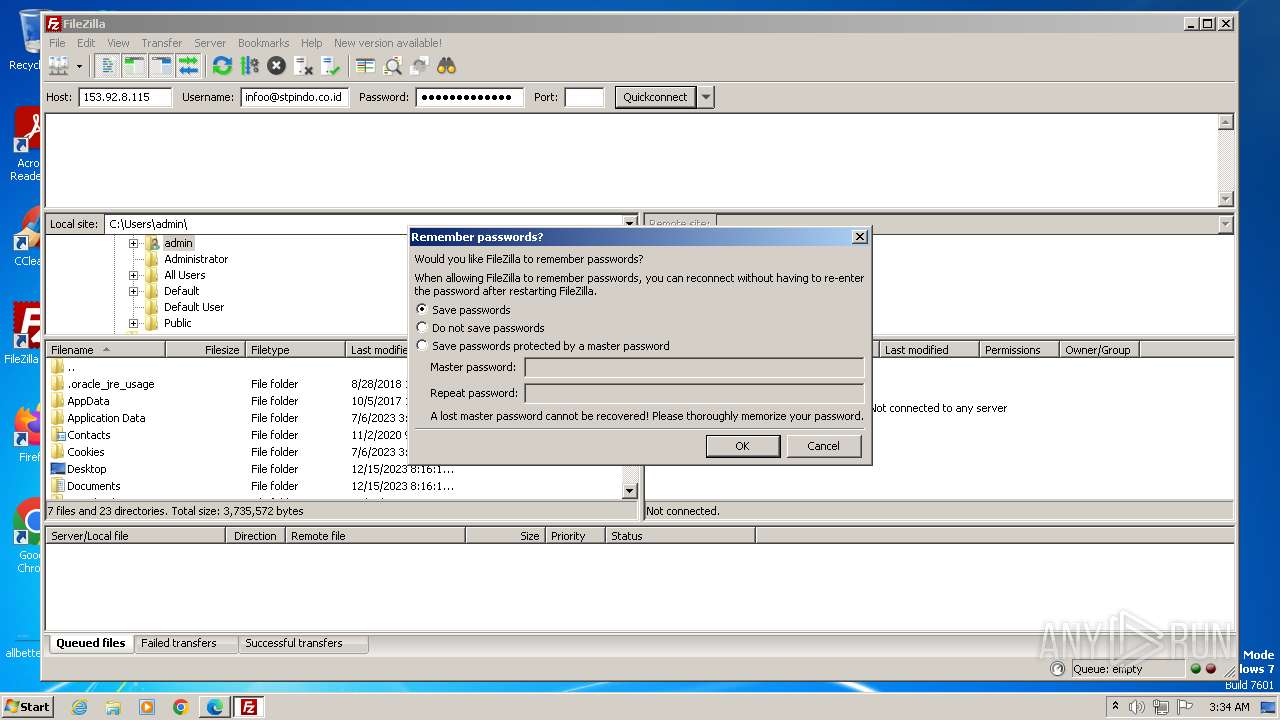The height and width of the screenshot is (720, 1280).
Task: Expand the admin folder tree node
Action: (x=133, y=243)
